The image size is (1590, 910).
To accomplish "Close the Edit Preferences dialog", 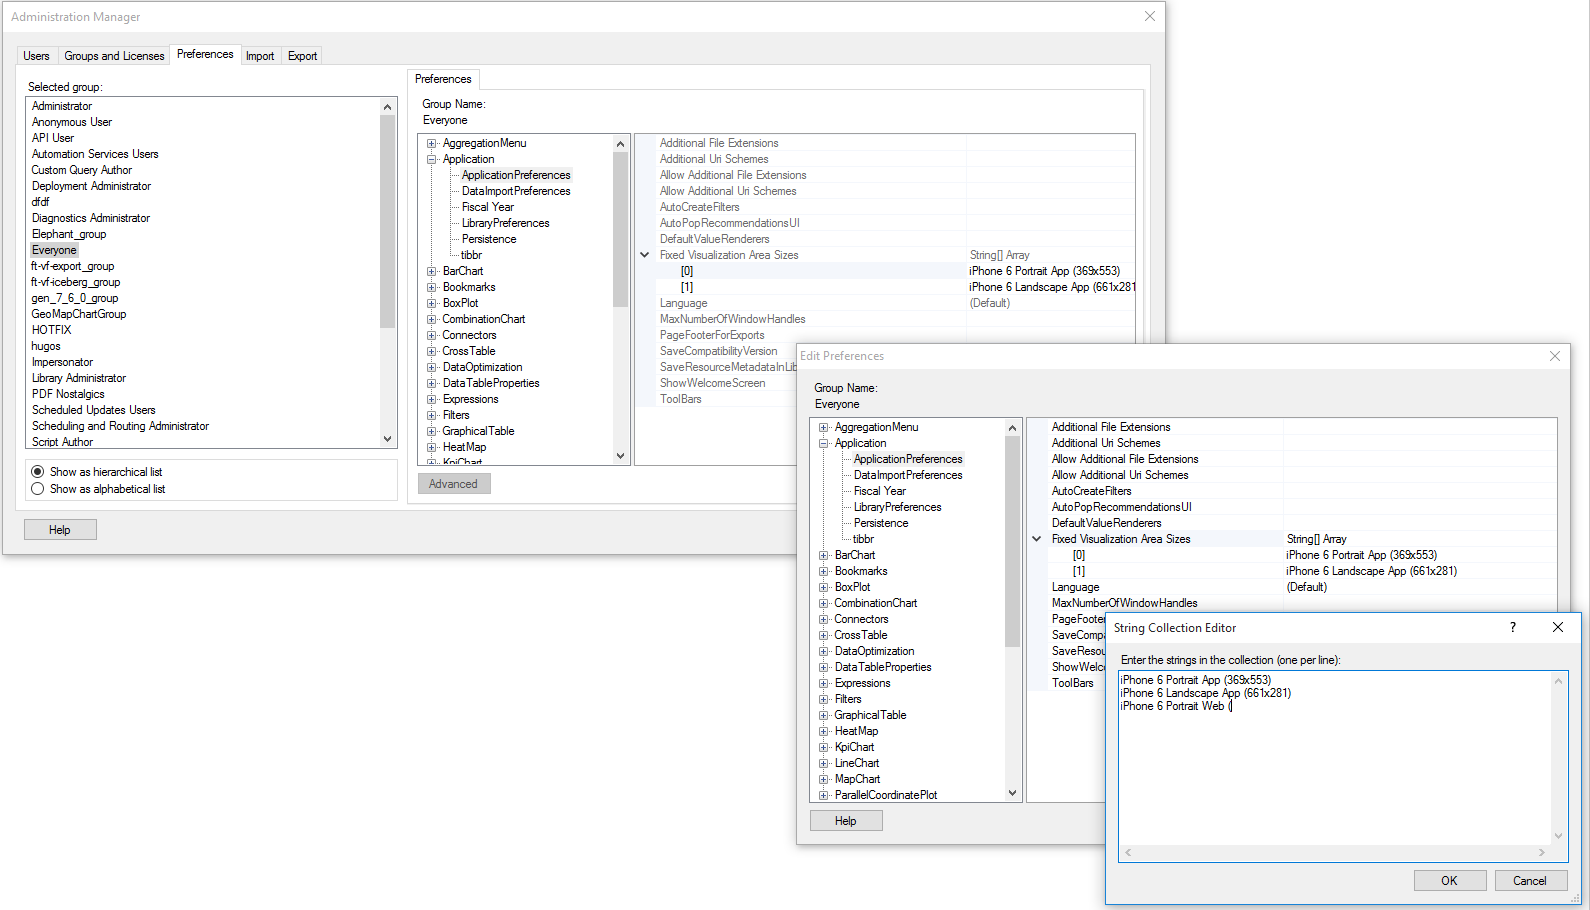I will pos(1554,356).
